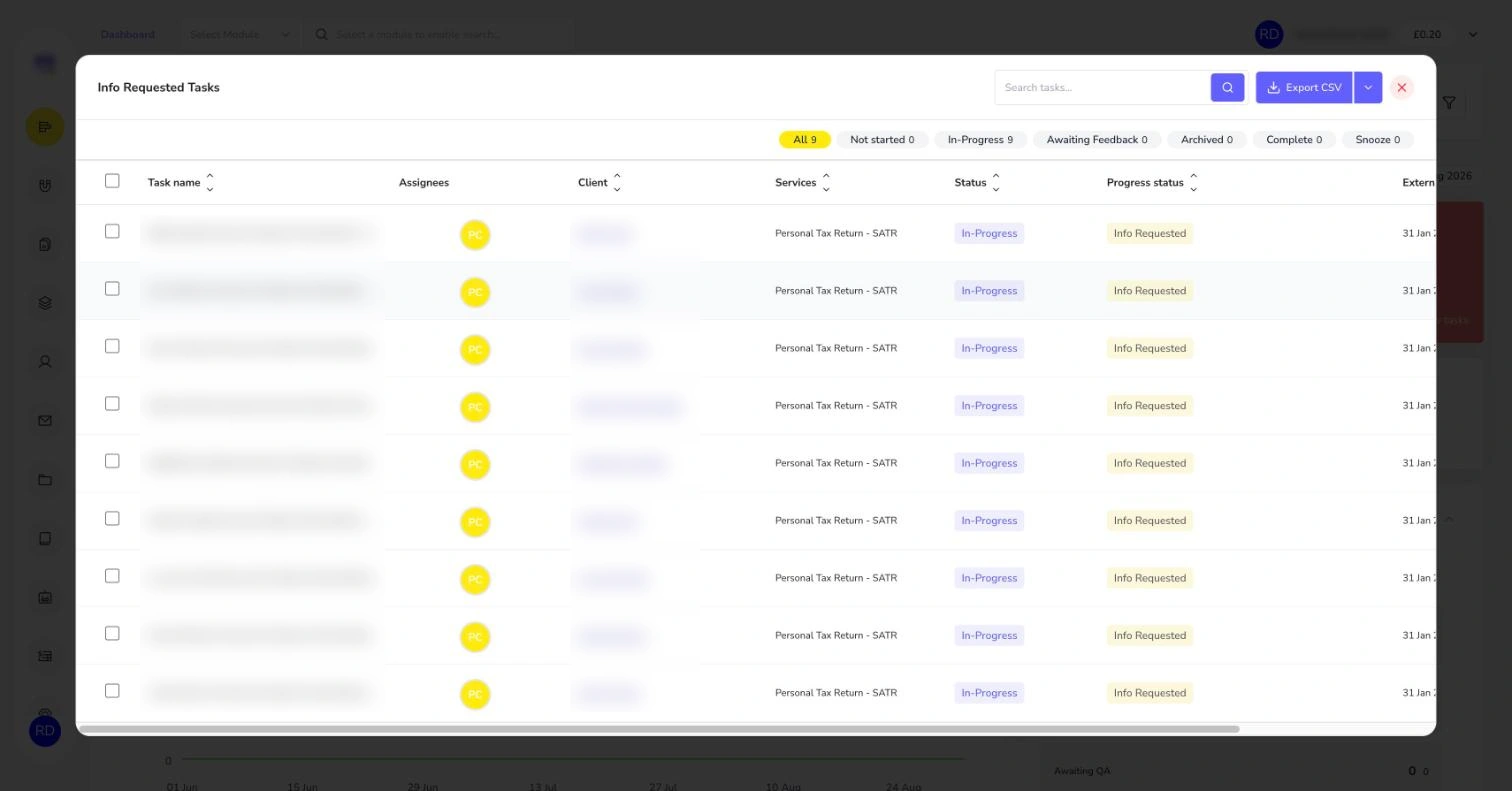This screenshot has width=1512, height=791.
Task: Click the PC assignee avatar in the last row
Action: [x=475, y=694]
